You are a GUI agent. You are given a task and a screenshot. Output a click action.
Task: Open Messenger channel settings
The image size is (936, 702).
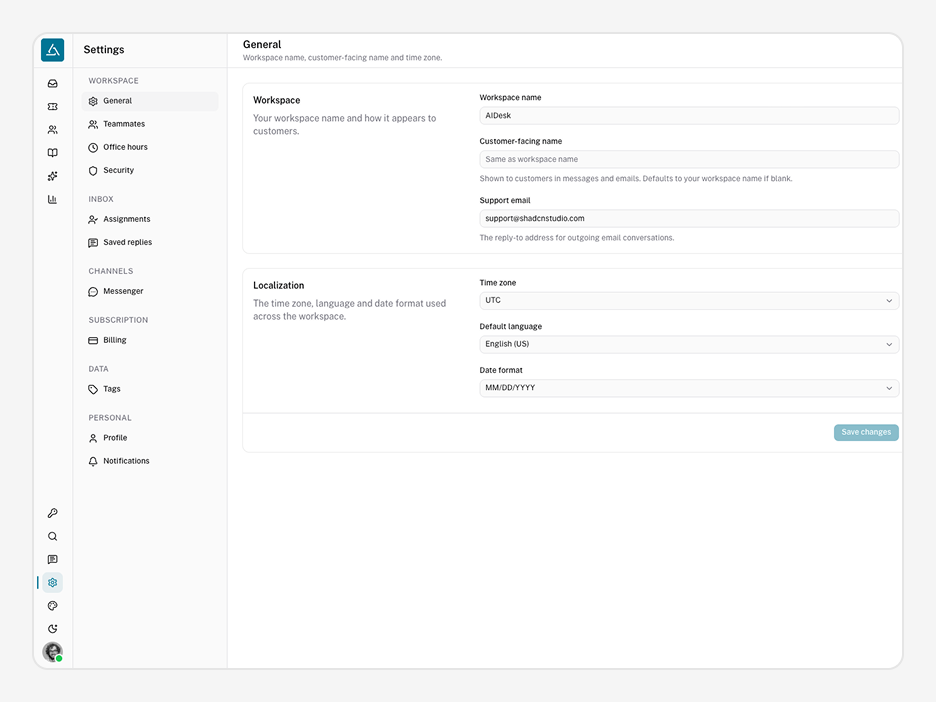coord(150,291)
